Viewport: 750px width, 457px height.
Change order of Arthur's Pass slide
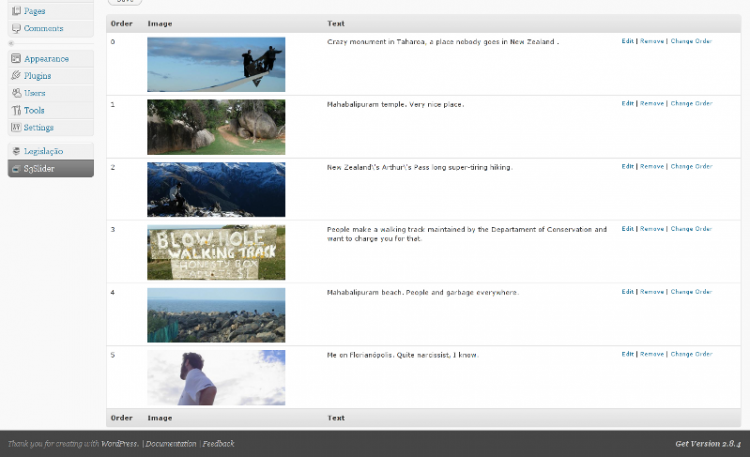coord(691,167)
